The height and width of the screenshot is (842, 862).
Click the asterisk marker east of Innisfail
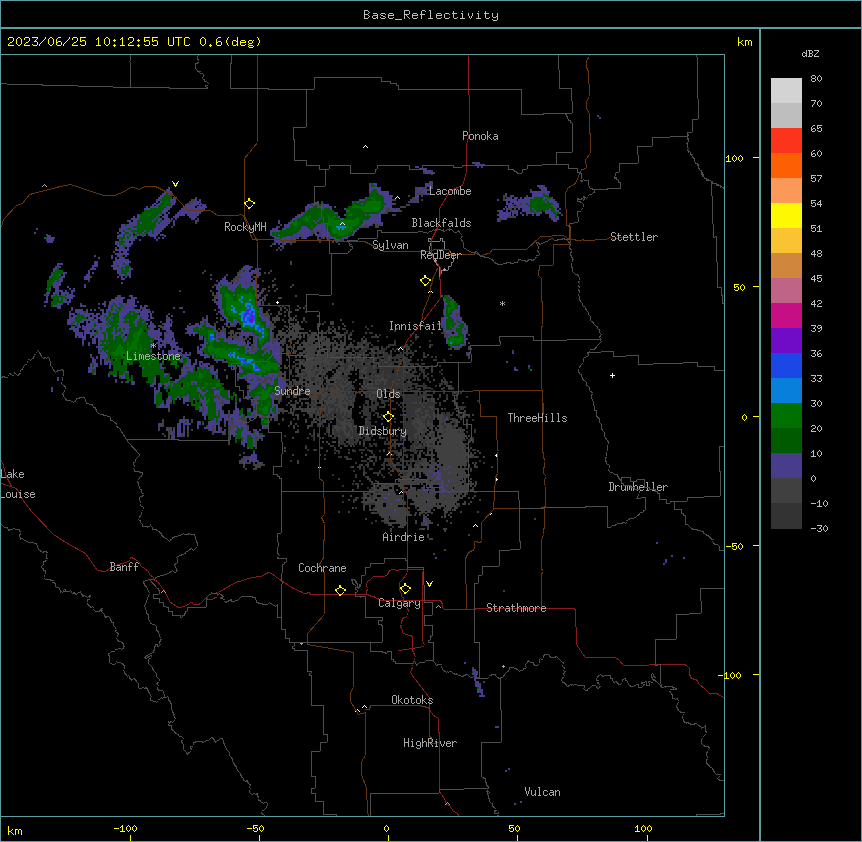pos(502,303)
